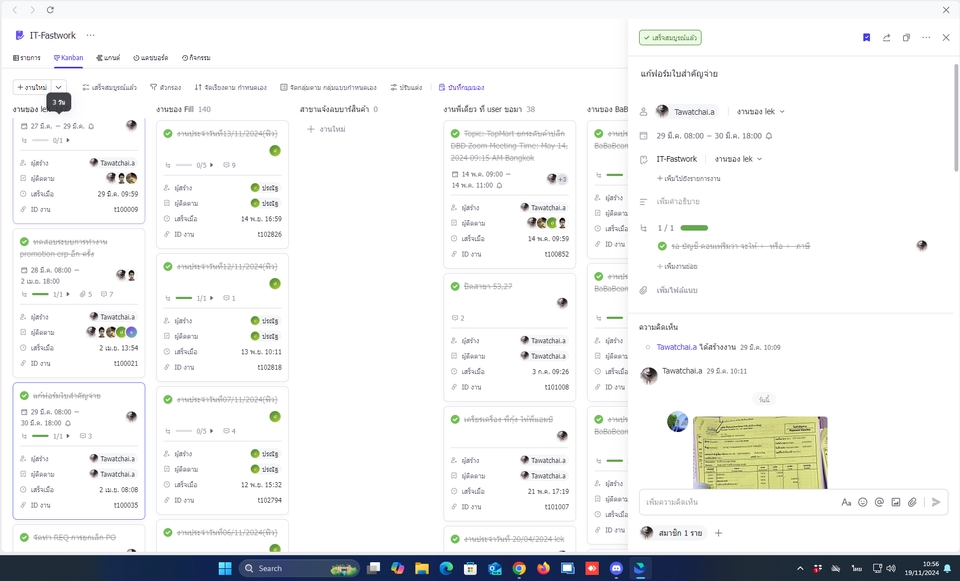Toggle completion check on 13/11/2024 card
960x581 pixels.
click(168, 133)
